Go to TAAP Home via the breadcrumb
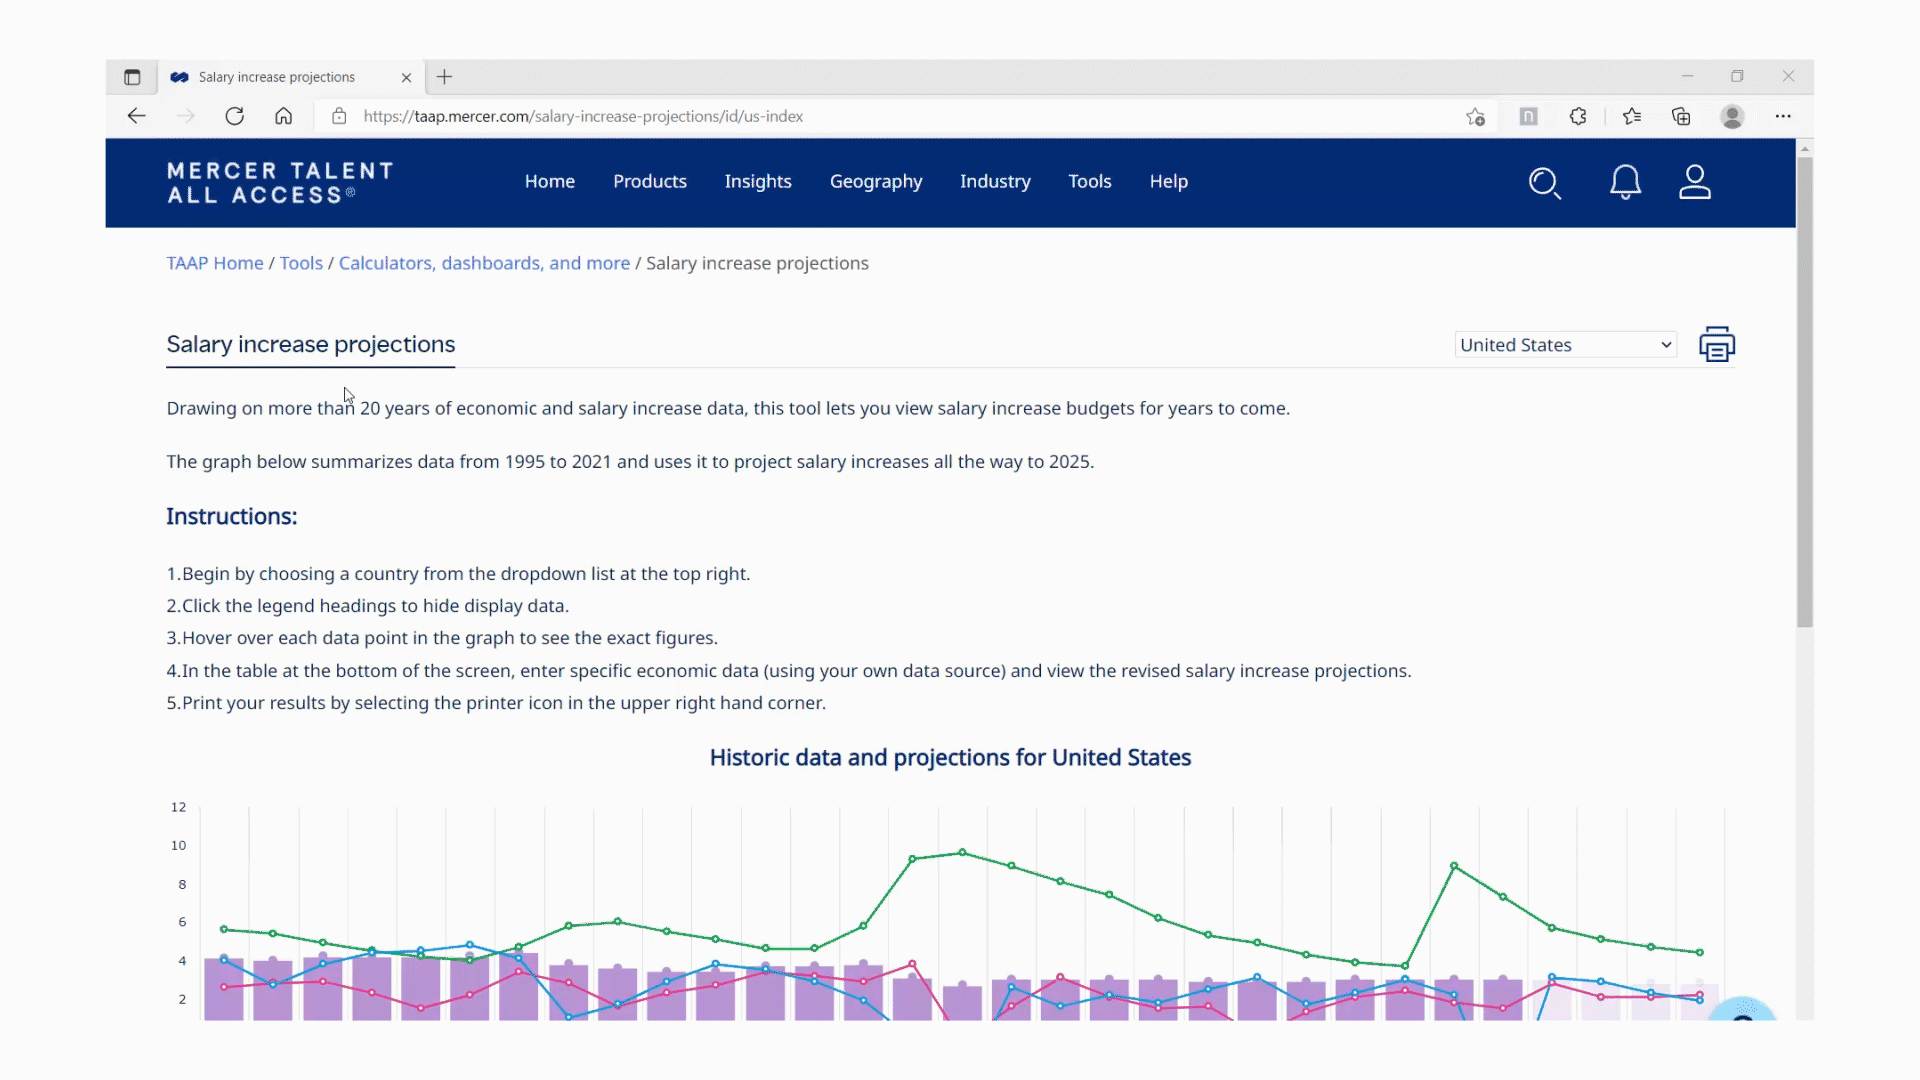 (214, 263)
